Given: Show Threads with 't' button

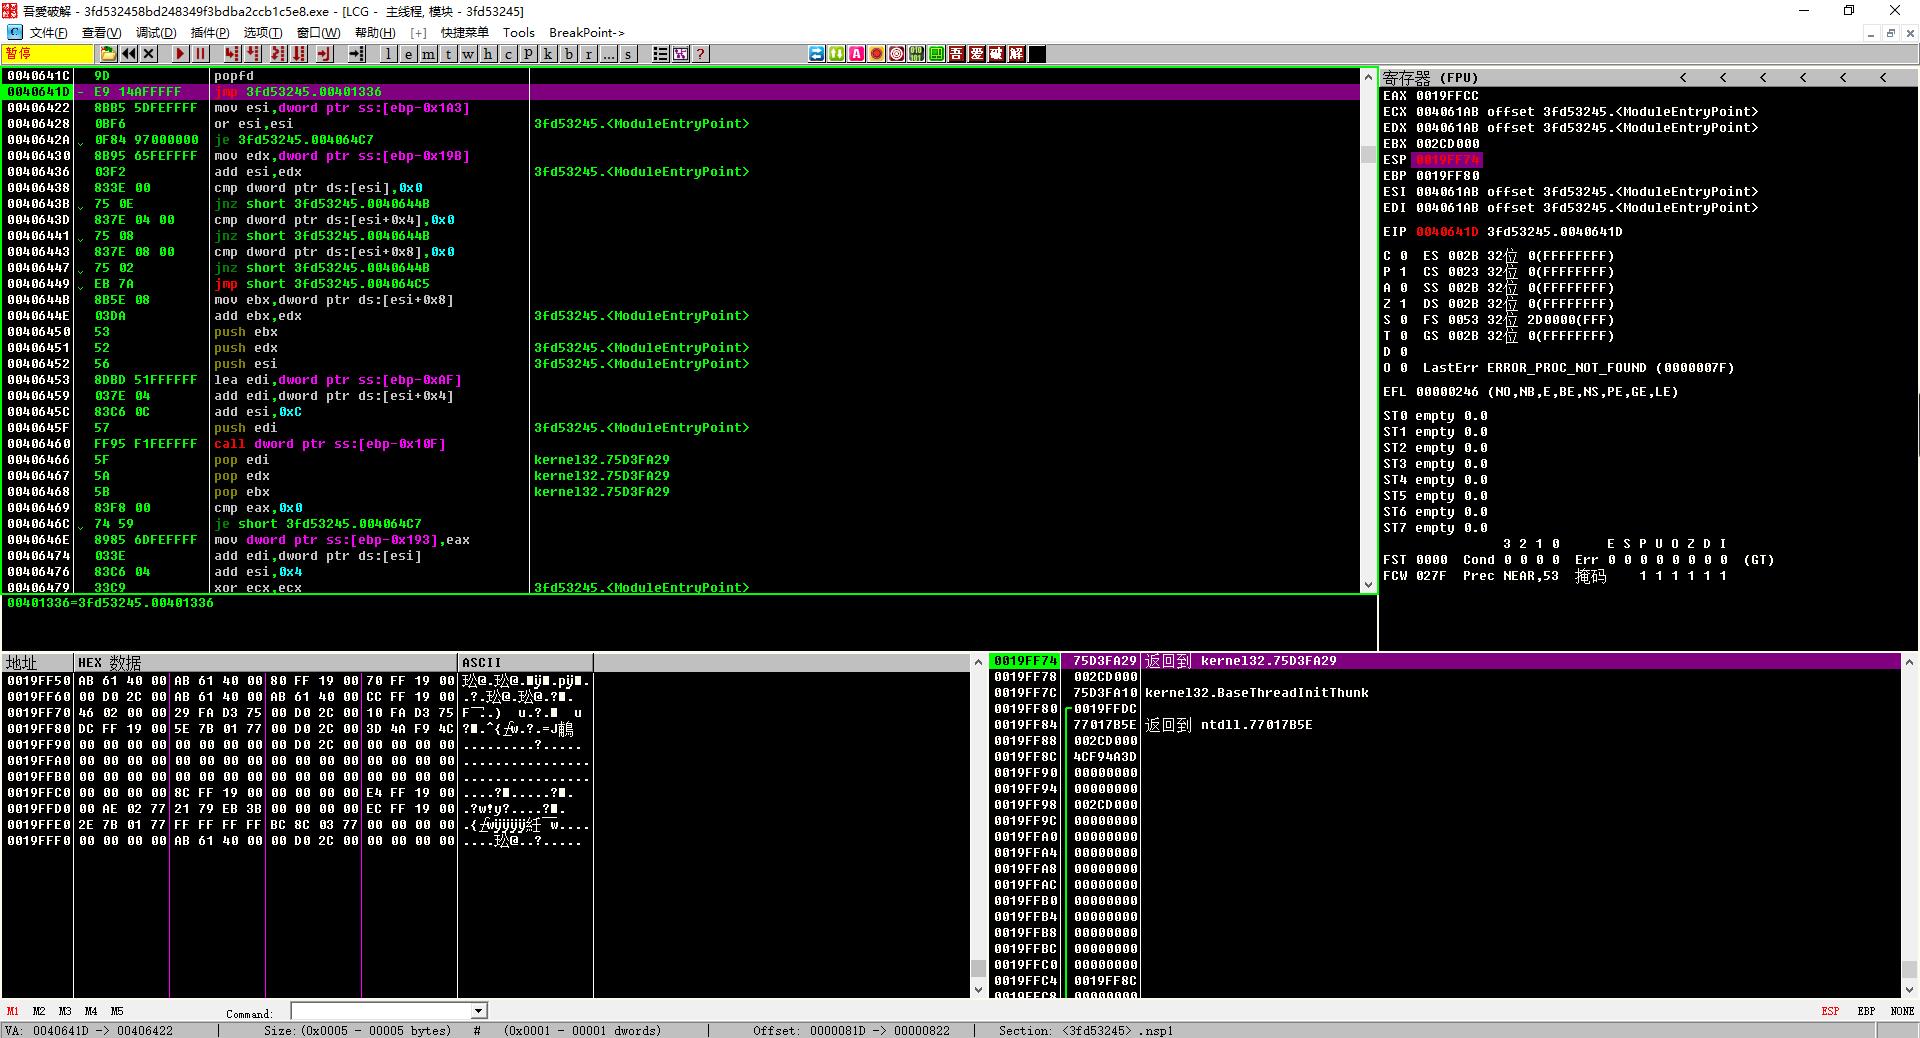Looking at the screenshot, I should click(x=448, y=54).
